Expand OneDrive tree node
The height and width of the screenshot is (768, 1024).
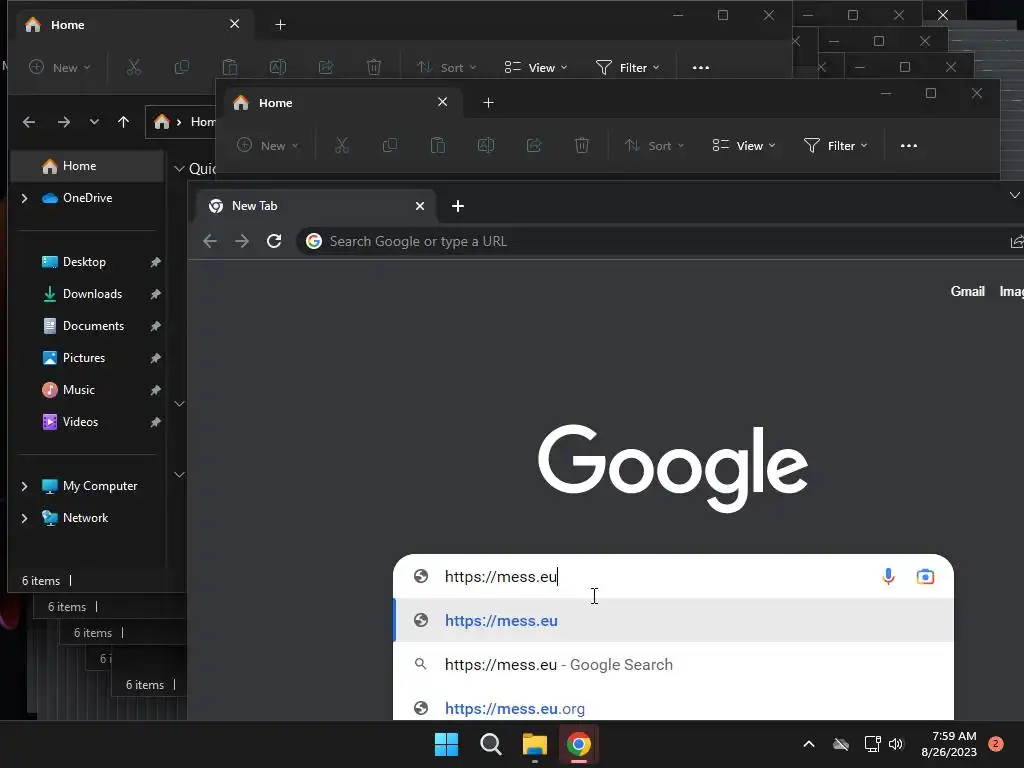(x=24, y=198)
